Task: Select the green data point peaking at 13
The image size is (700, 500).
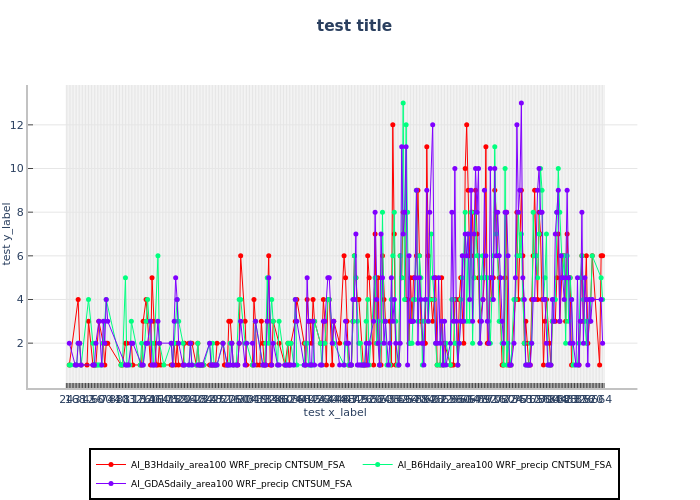Action: (403, 103)
